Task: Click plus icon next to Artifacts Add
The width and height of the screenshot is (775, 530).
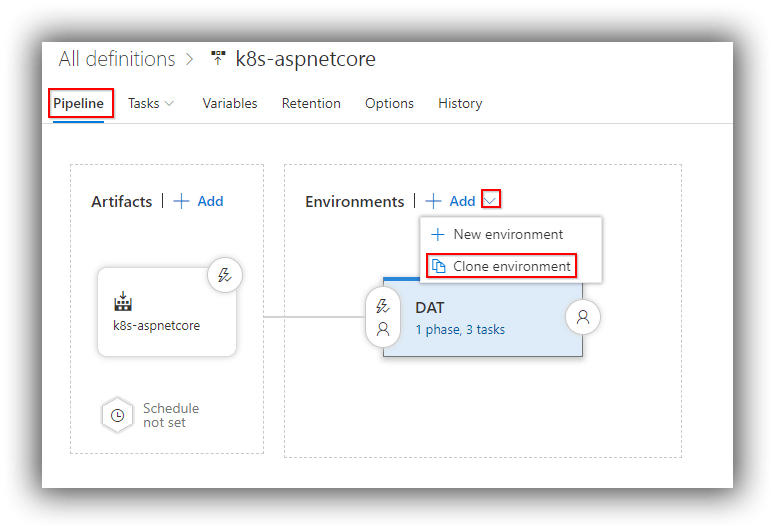Action: [181, 201]
